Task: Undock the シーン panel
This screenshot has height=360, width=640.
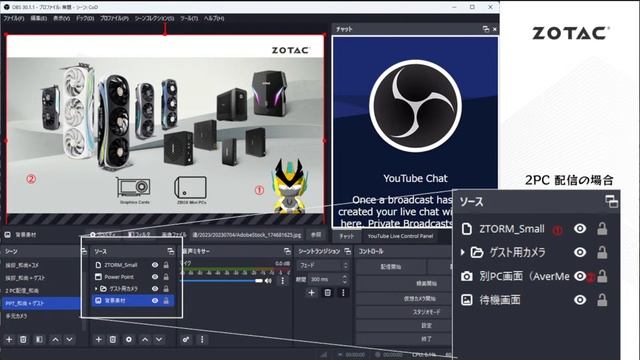Action: [84, 251]
